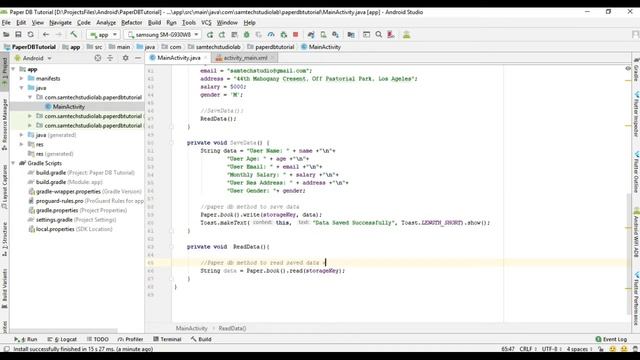Screen dimensions: 640x360
Task: Open the samsung SM-G930W8 device dropdown
Action: (x=162, y=35)
